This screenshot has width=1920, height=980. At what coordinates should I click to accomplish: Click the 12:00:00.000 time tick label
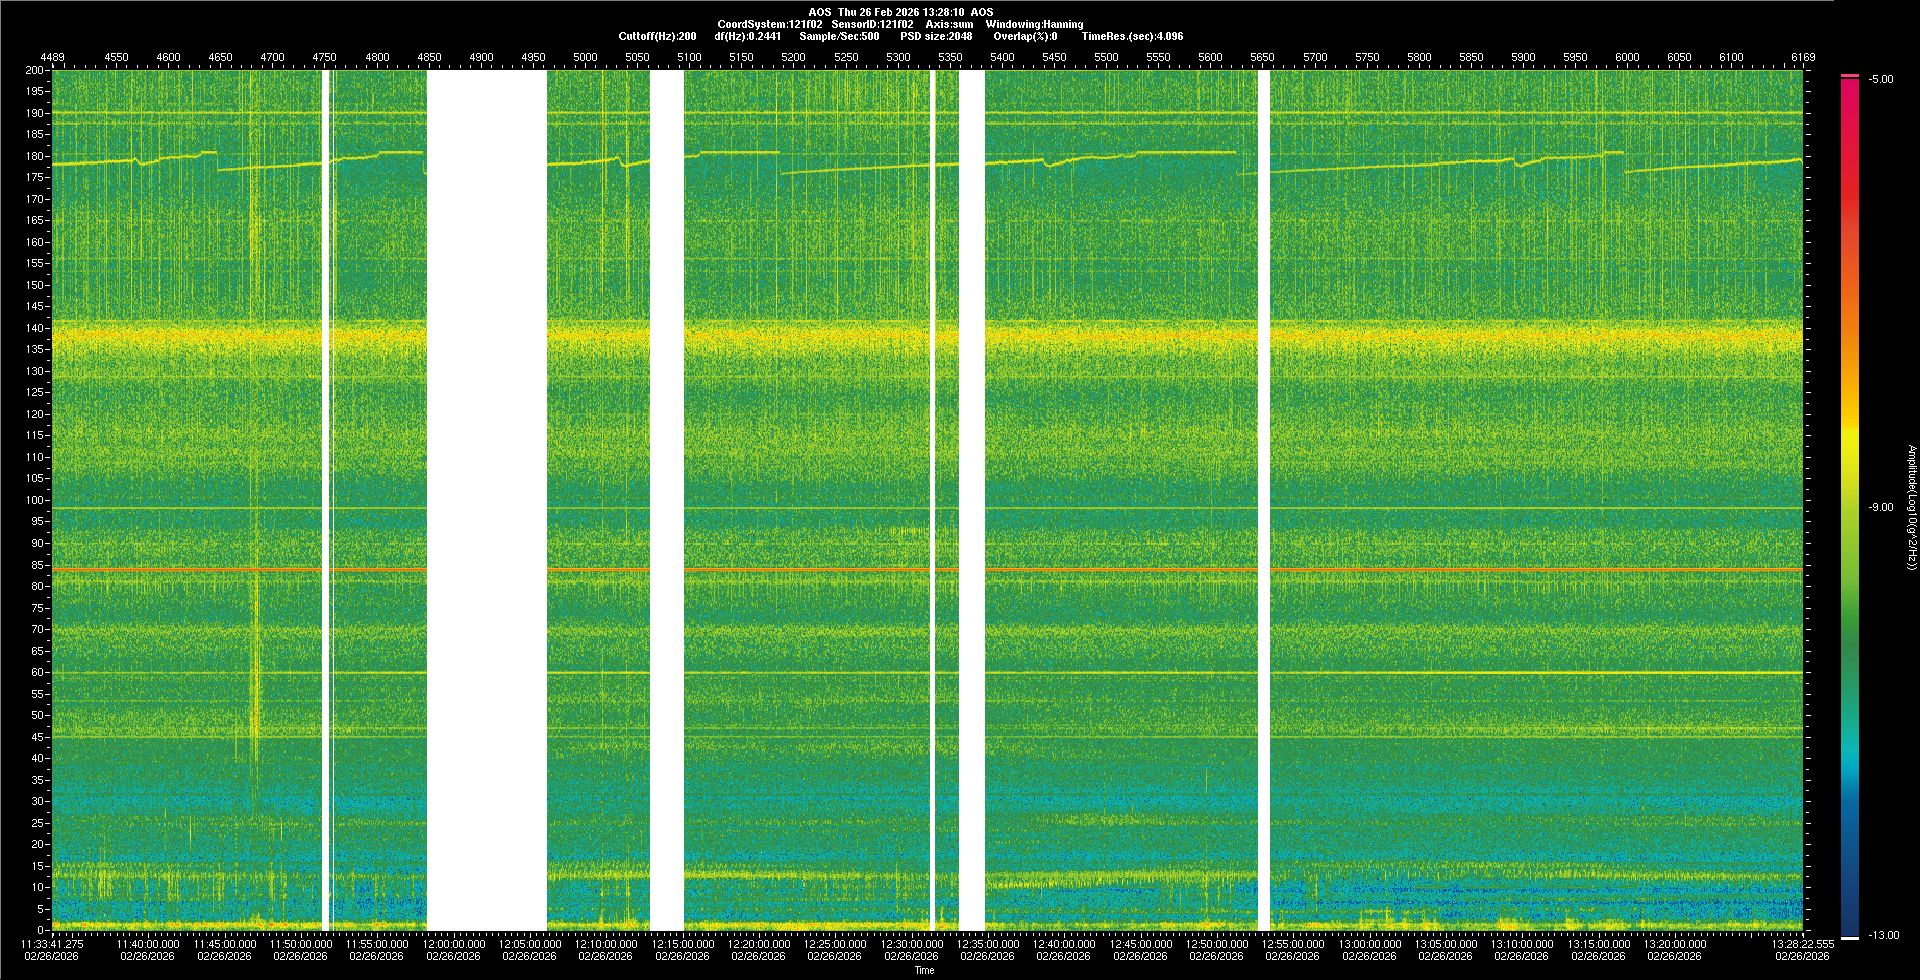tap(453, 944)
